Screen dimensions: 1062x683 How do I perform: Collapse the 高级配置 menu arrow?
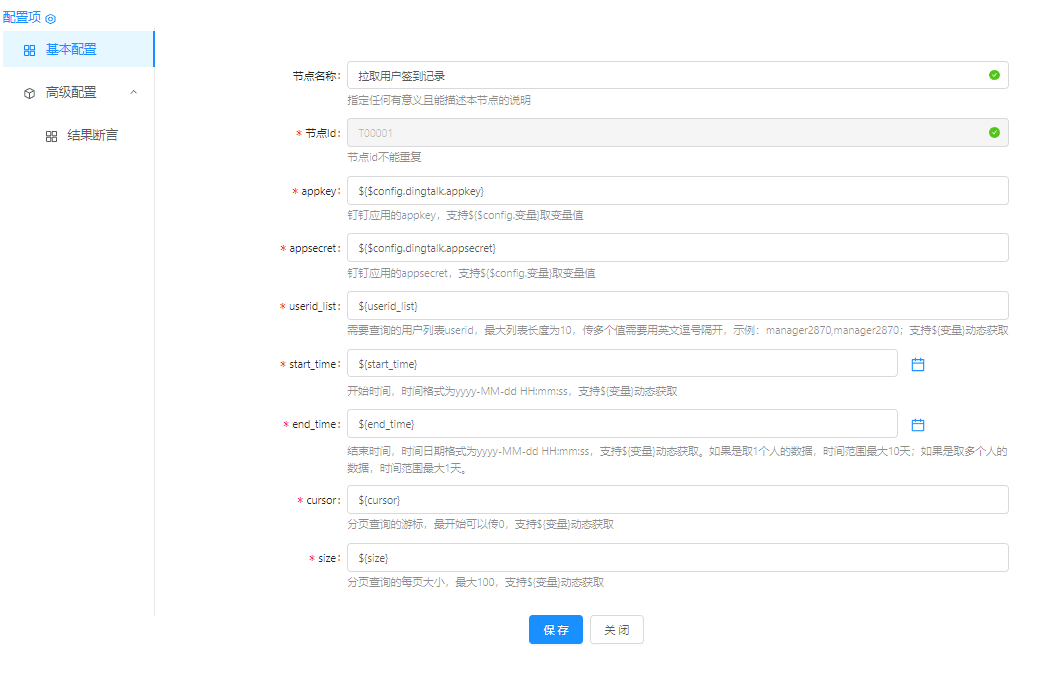click(134, 92)
